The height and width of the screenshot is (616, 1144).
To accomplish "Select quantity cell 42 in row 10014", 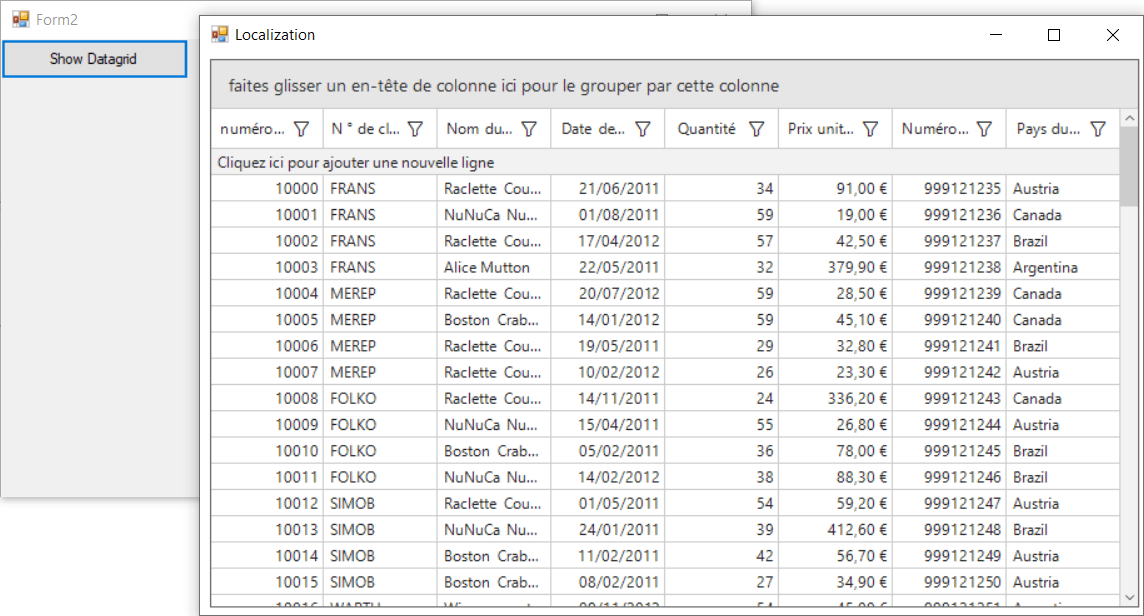I will pyautogui.click(x=722, y=556).
